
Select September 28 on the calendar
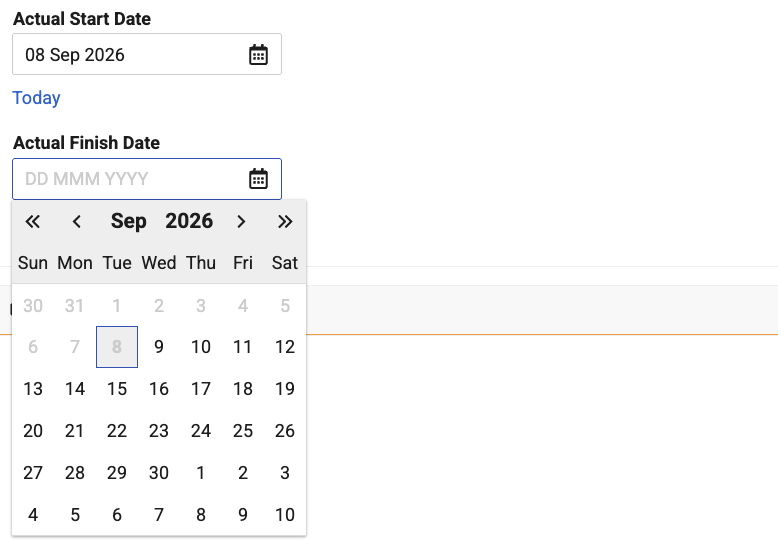[75, 473]
